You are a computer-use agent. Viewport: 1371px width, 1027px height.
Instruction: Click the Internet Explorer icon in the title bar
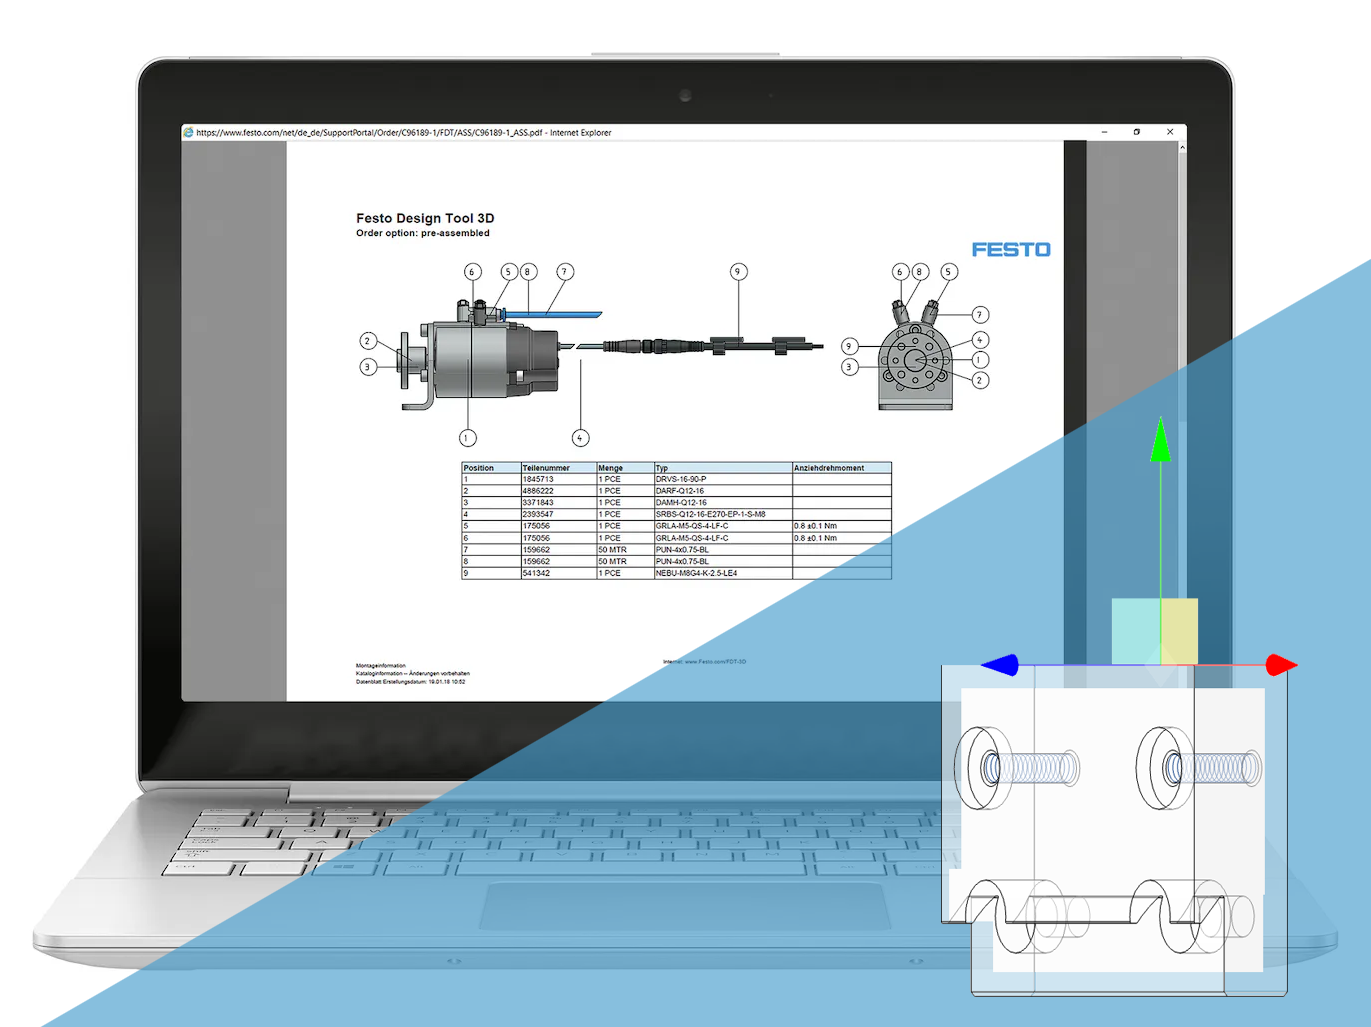187,132
